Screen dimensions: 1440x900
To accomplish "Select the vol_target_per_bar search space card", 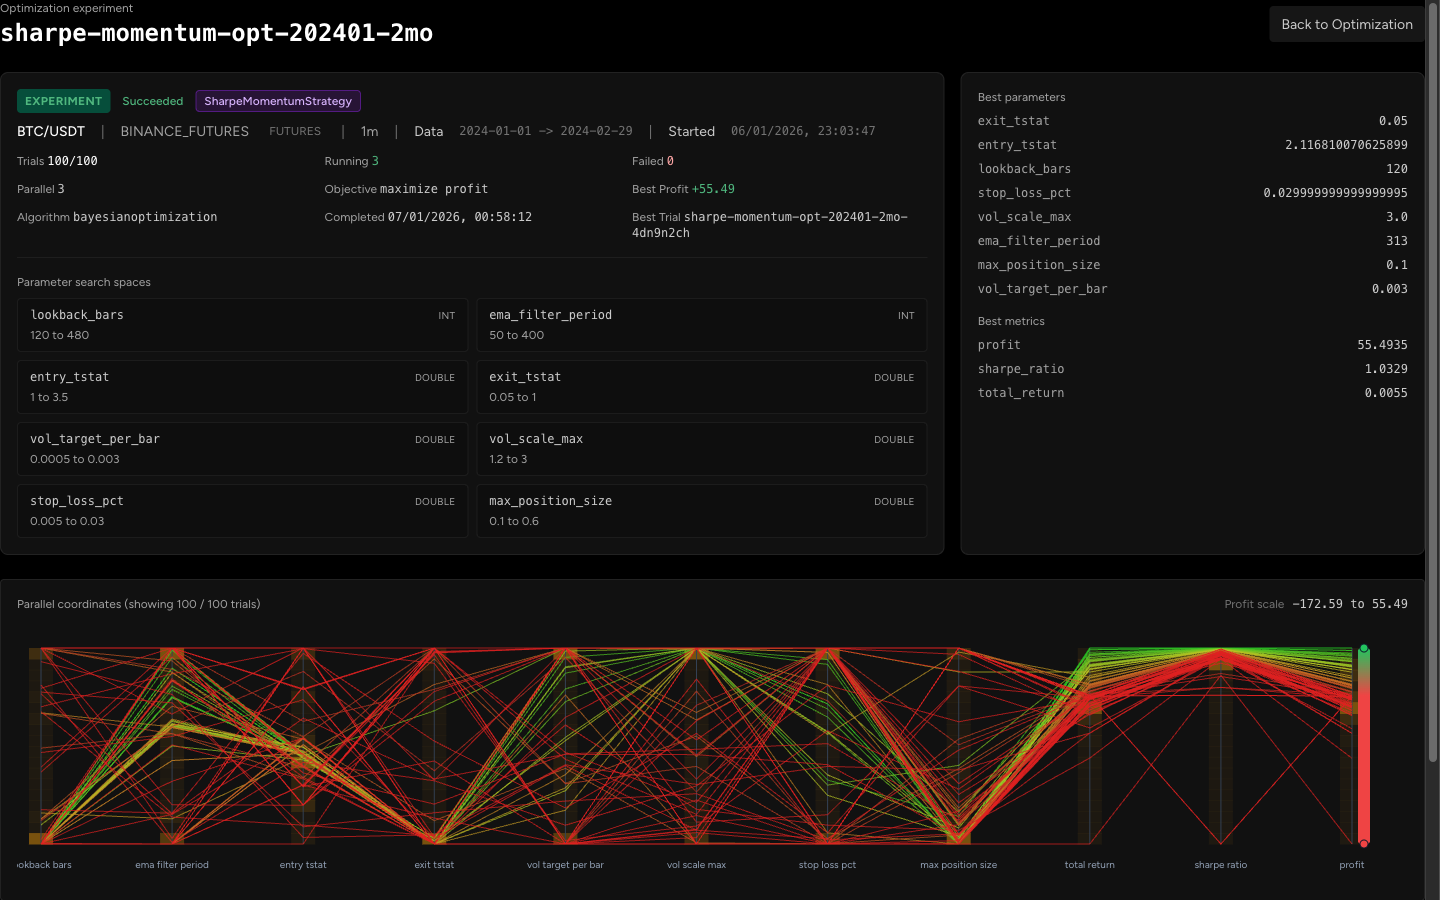I will click(x=242, y=449).
